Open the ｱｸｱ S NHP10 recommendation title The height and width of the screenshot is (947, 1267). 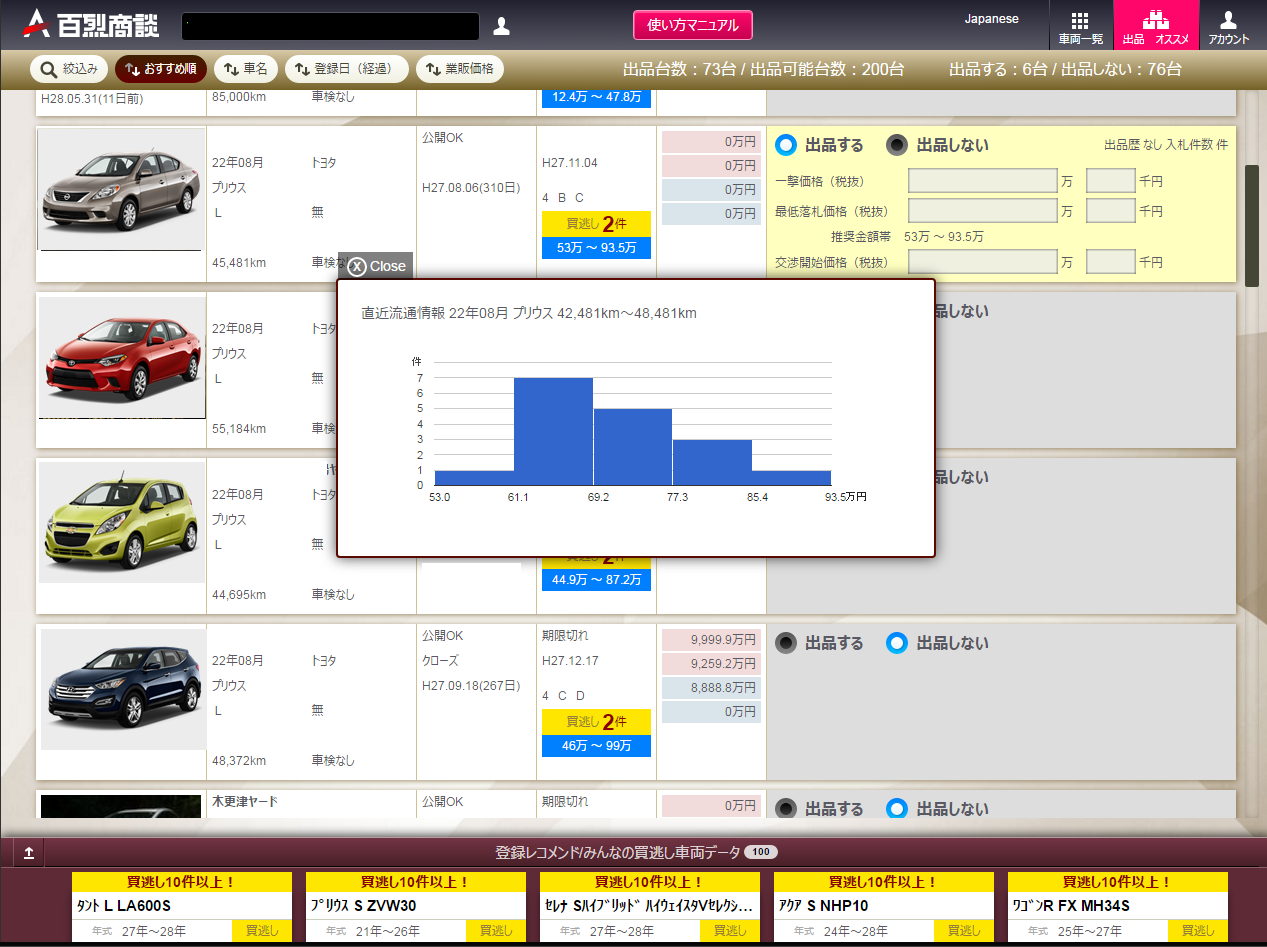824,906
